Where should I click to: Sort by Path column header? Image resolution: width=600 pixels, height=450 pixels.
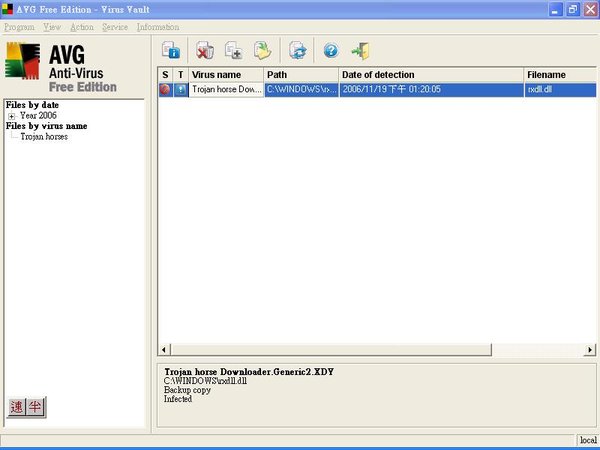pos(301,75)
